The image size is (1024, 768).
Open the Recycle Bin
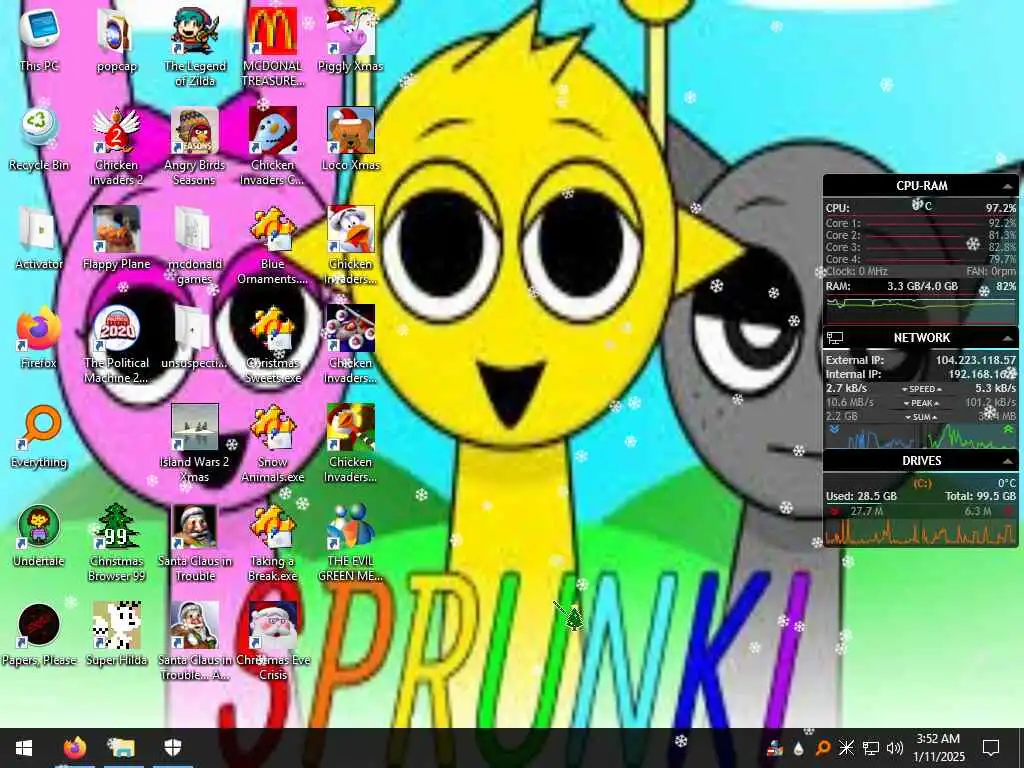coord(39,140)
